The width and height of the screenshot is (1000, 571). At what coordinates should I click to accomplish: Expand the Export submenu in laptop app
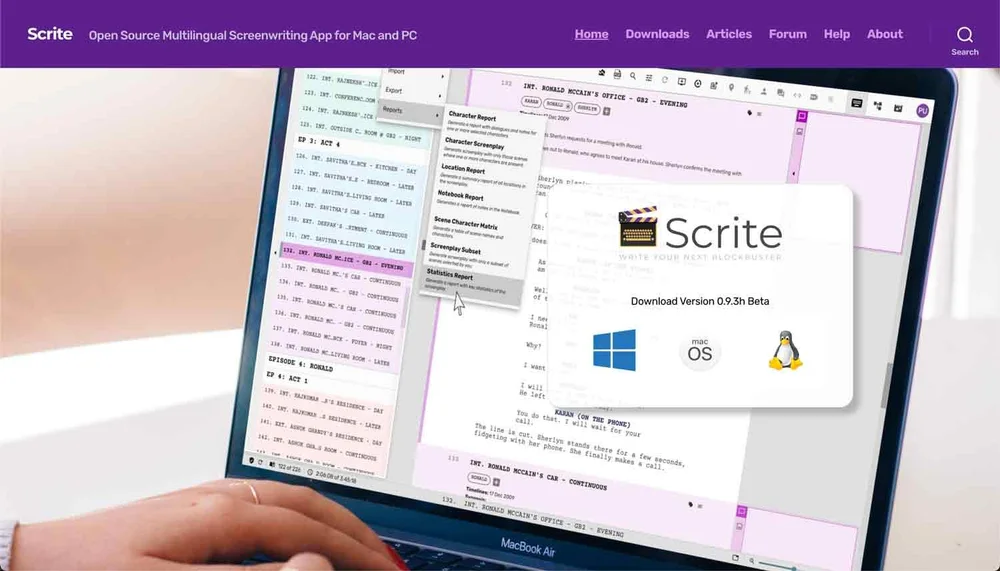[413, 93]
